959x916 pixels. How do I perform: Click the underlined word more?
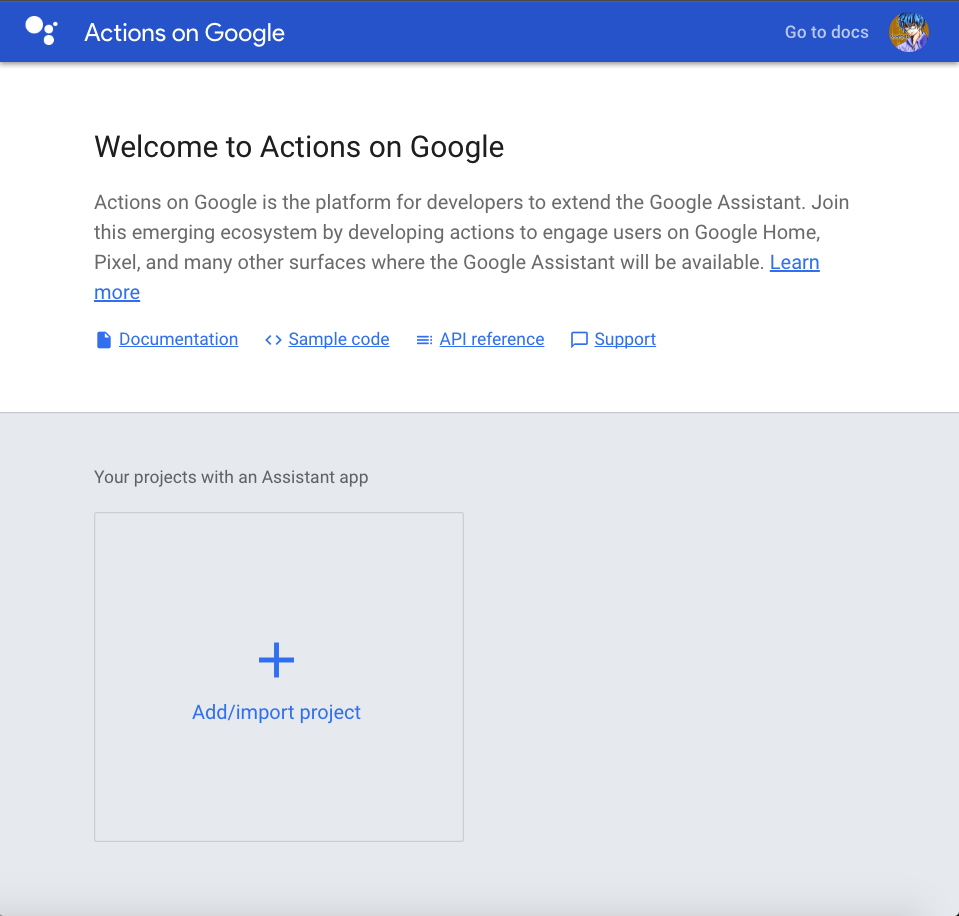[x=117, y=292]
